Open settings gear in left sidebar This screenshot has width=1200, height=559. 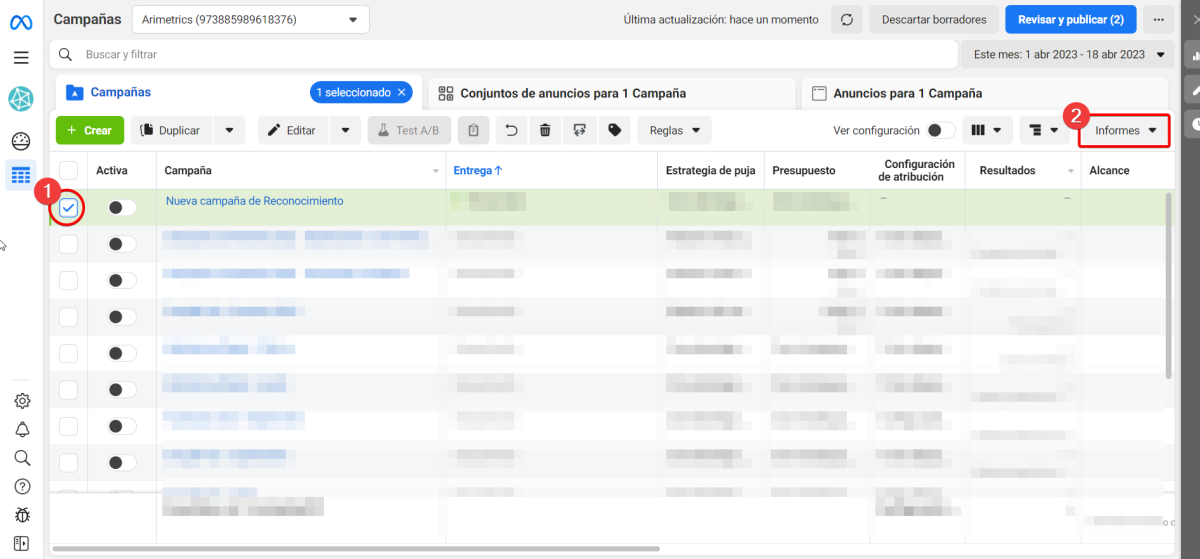pyautogui.click(x=22, y=401)
